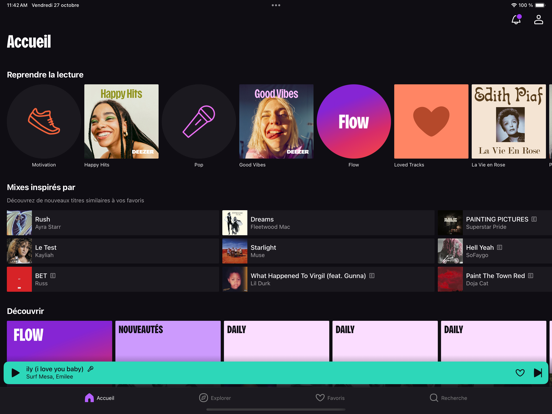
Task: Tap the Wi-Fi status indicator
Action: (514, 5)
